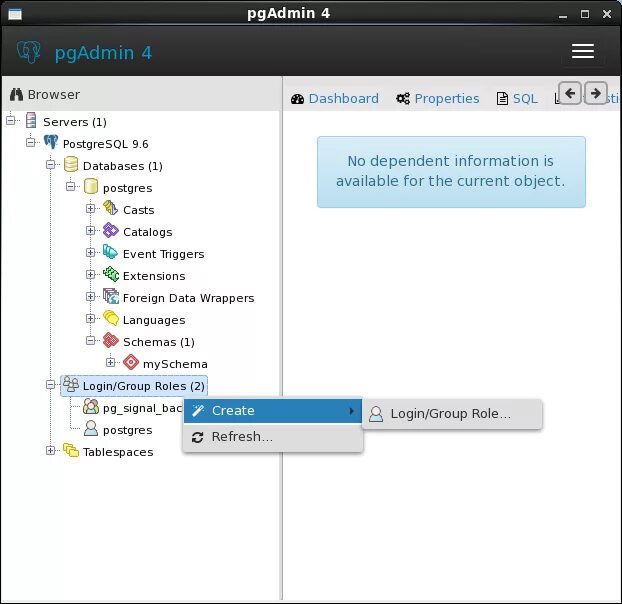
Task: Click the Login/Group Roles users icon
Action: (71, 384)
